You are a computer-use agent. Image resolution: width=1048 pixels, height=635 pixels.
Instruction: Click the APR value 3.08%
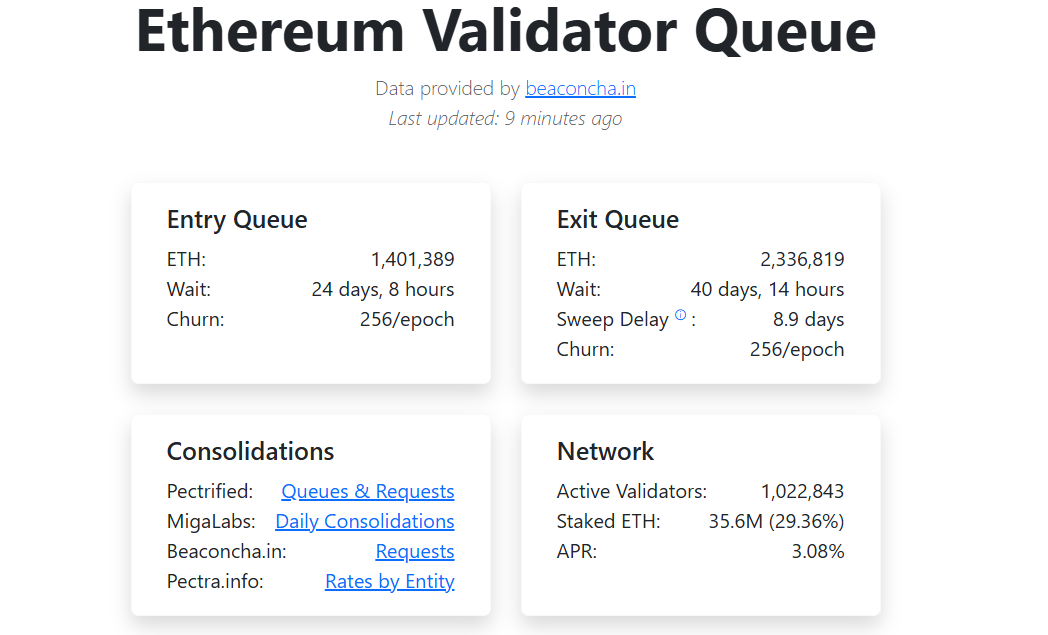click(817, 552)
